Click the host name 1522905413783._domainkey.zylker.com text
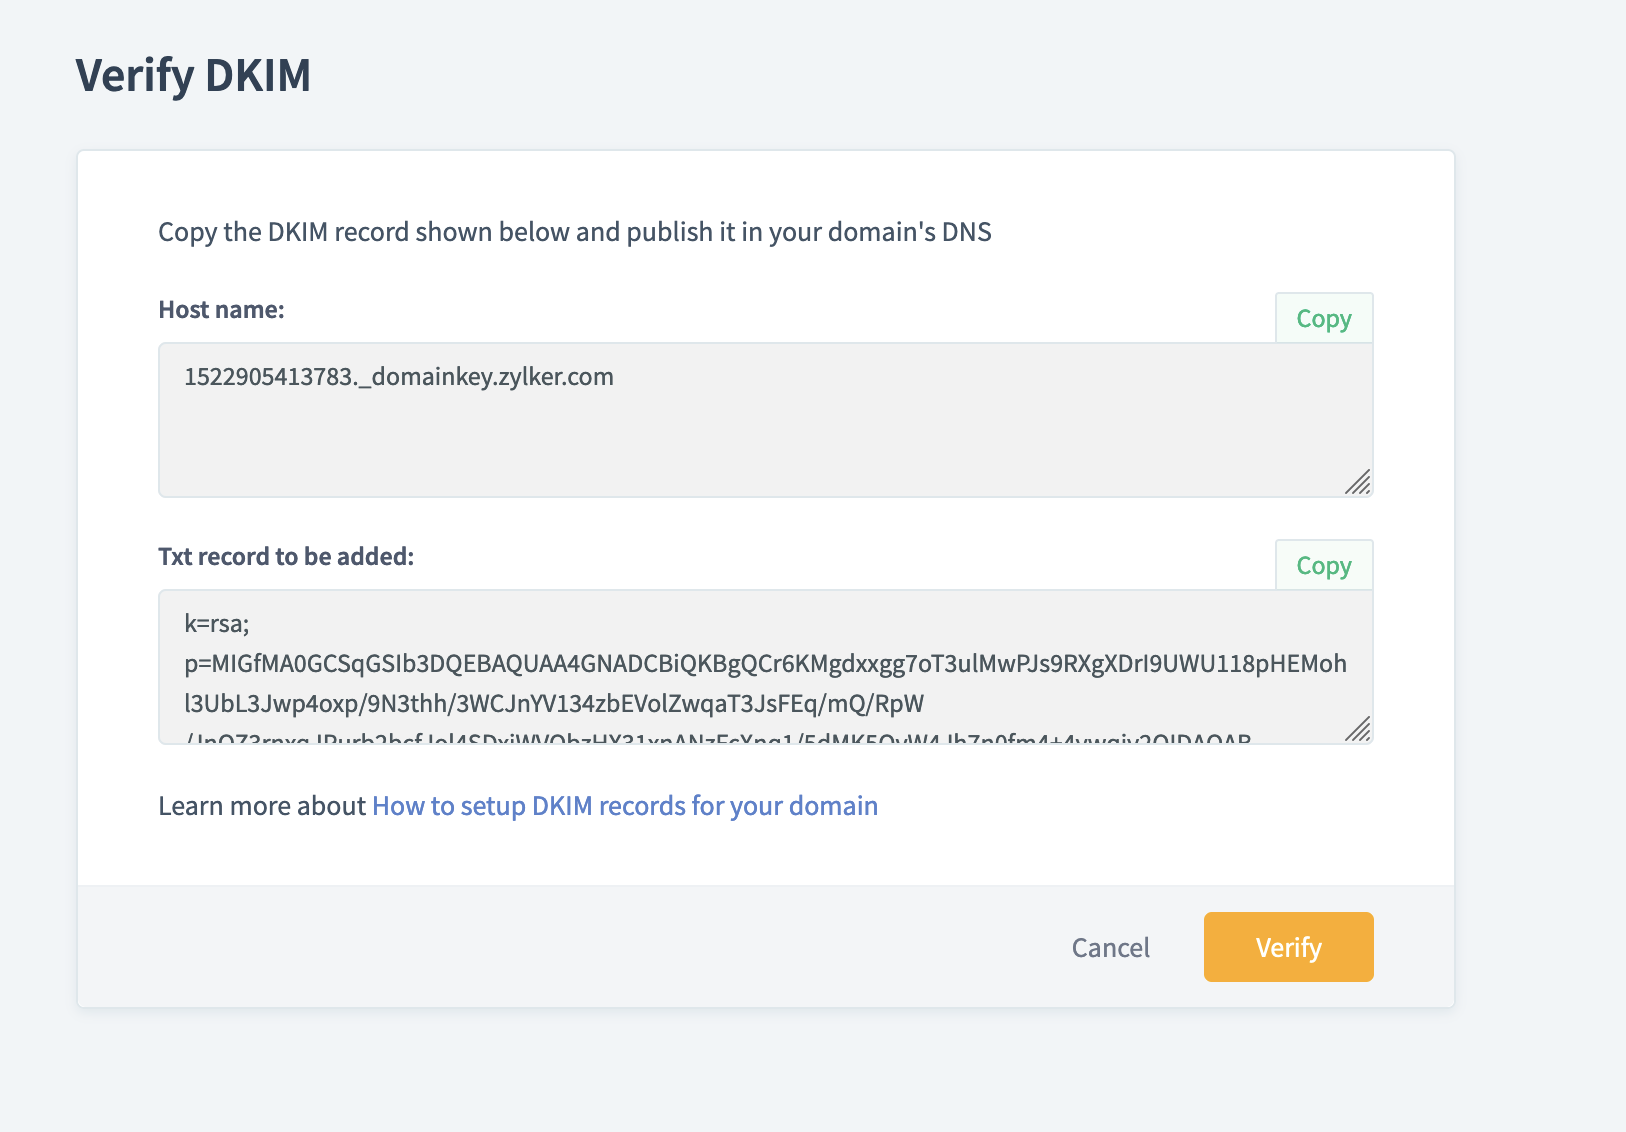This screenshot has width=1626, height=1132. coord(399,377)
